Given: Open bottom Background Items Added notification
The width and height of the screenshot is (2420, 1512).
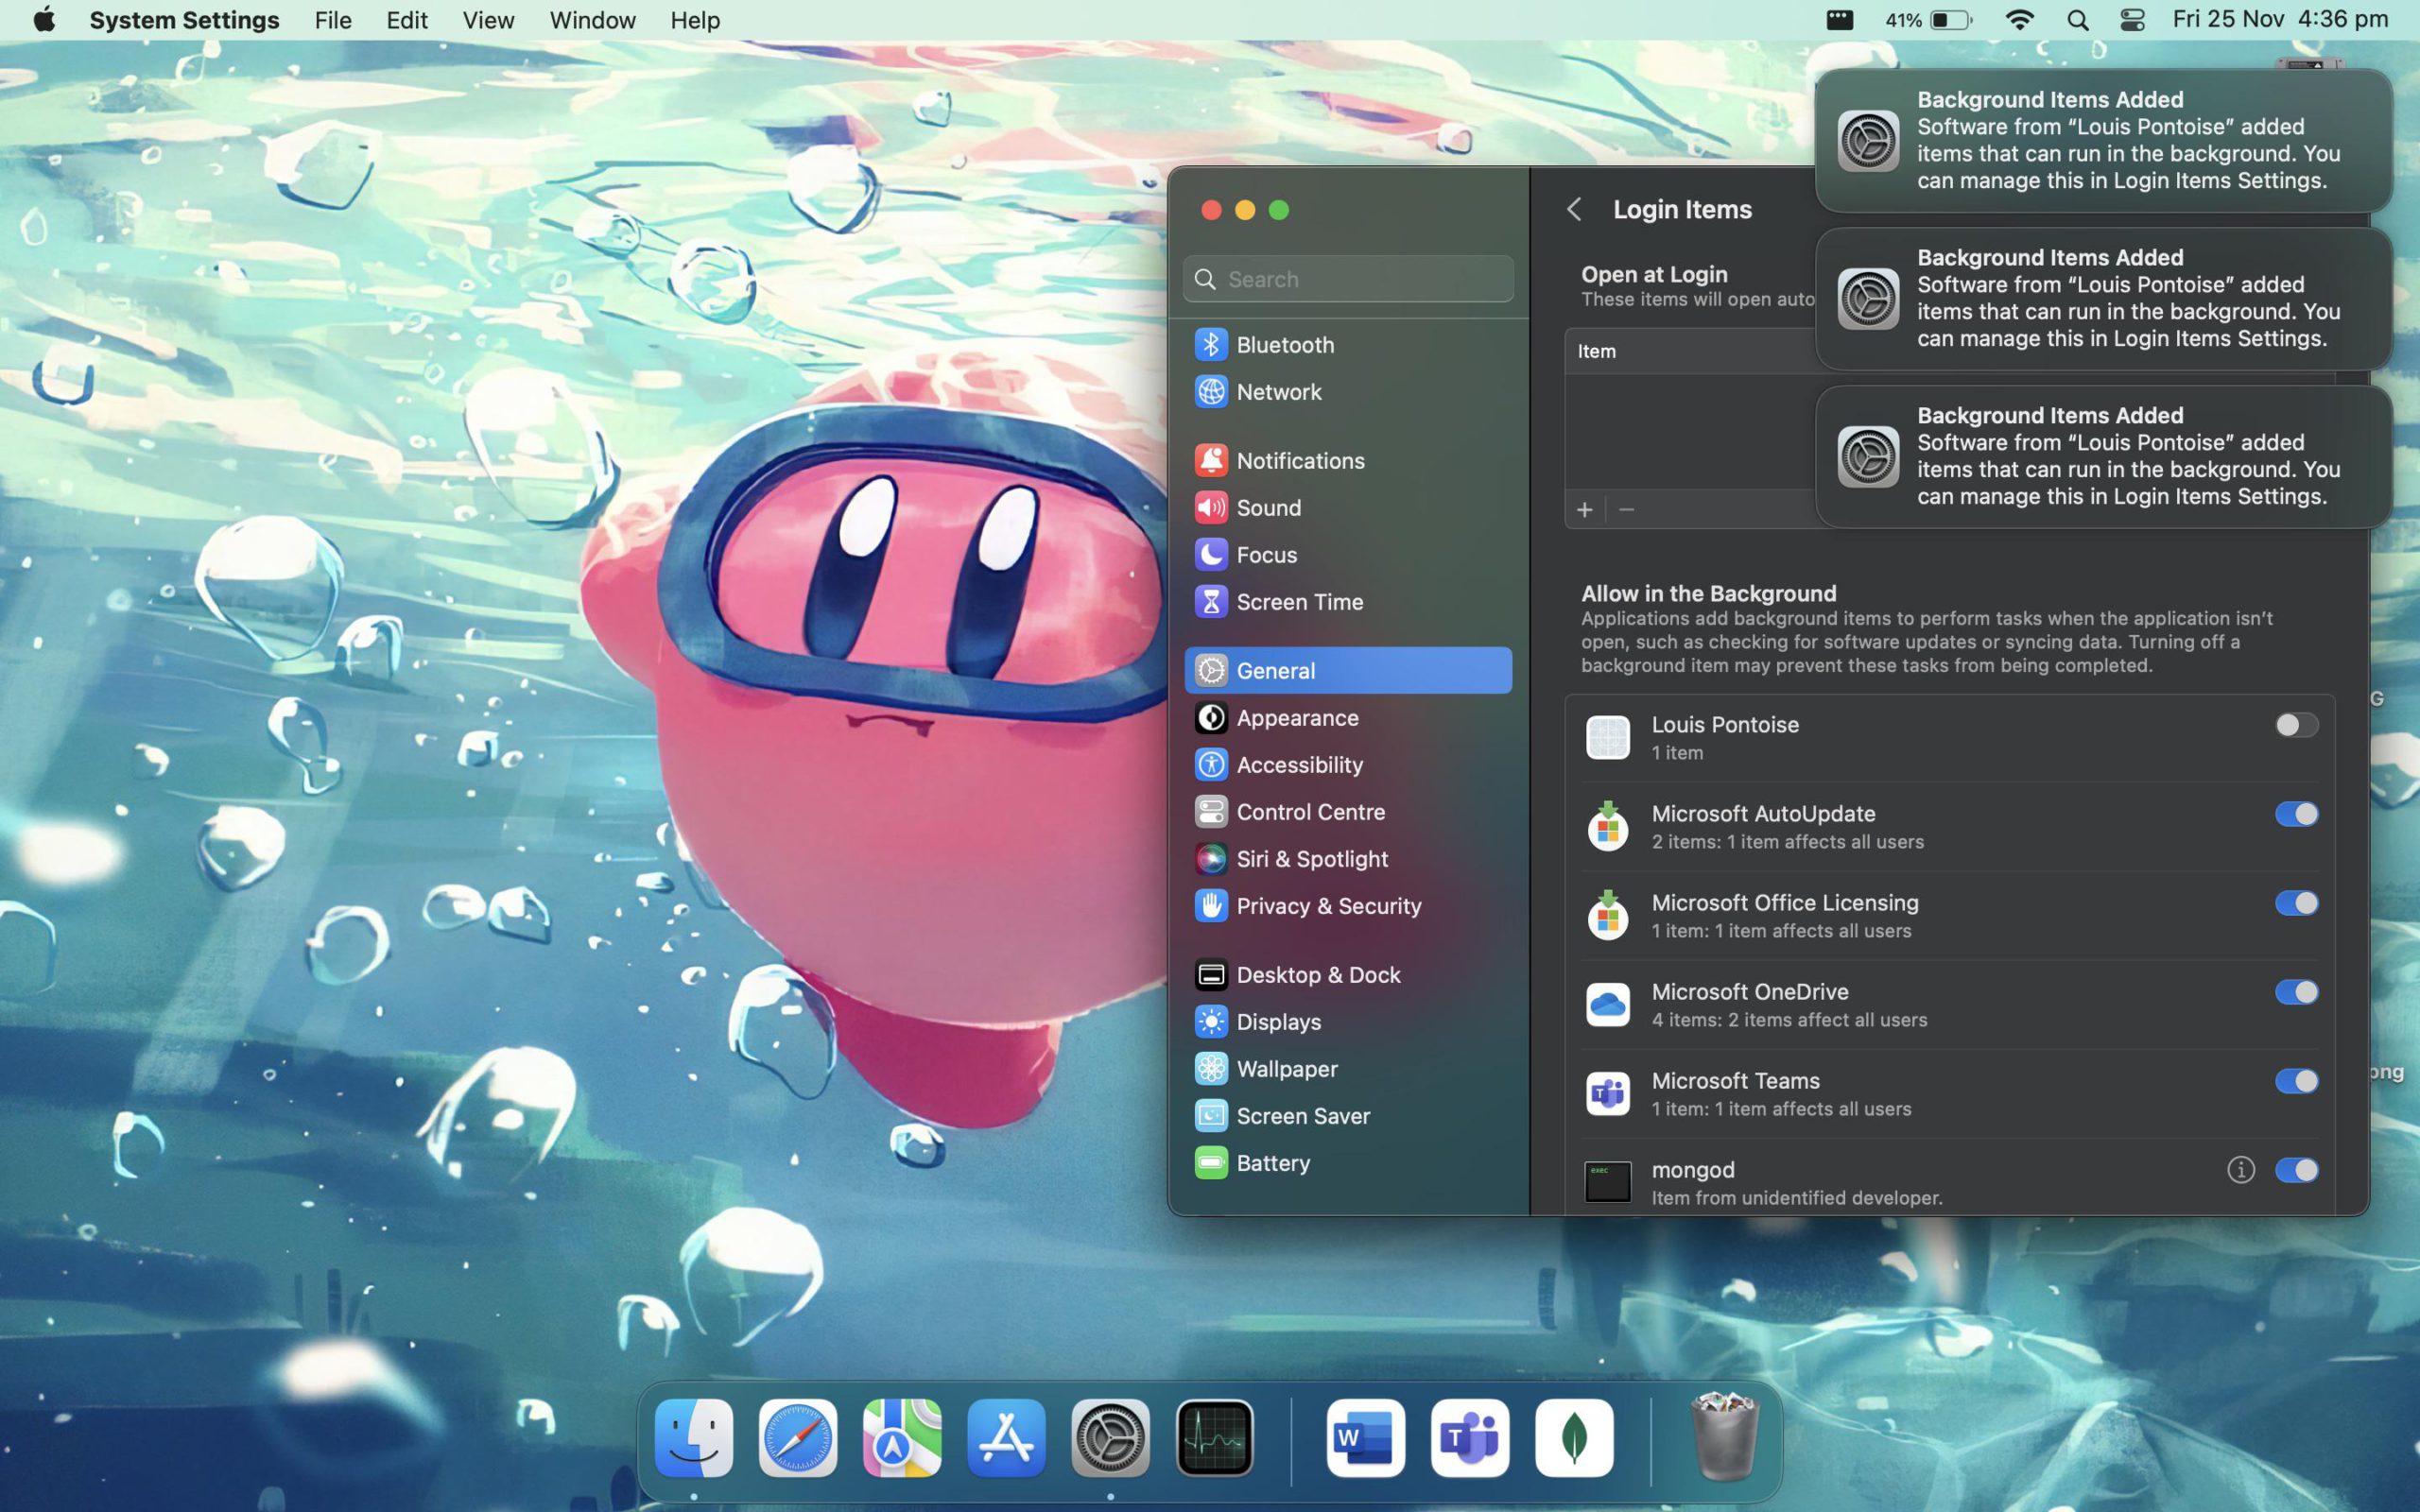Looking at the screenshot, I should pos(2103,456).
